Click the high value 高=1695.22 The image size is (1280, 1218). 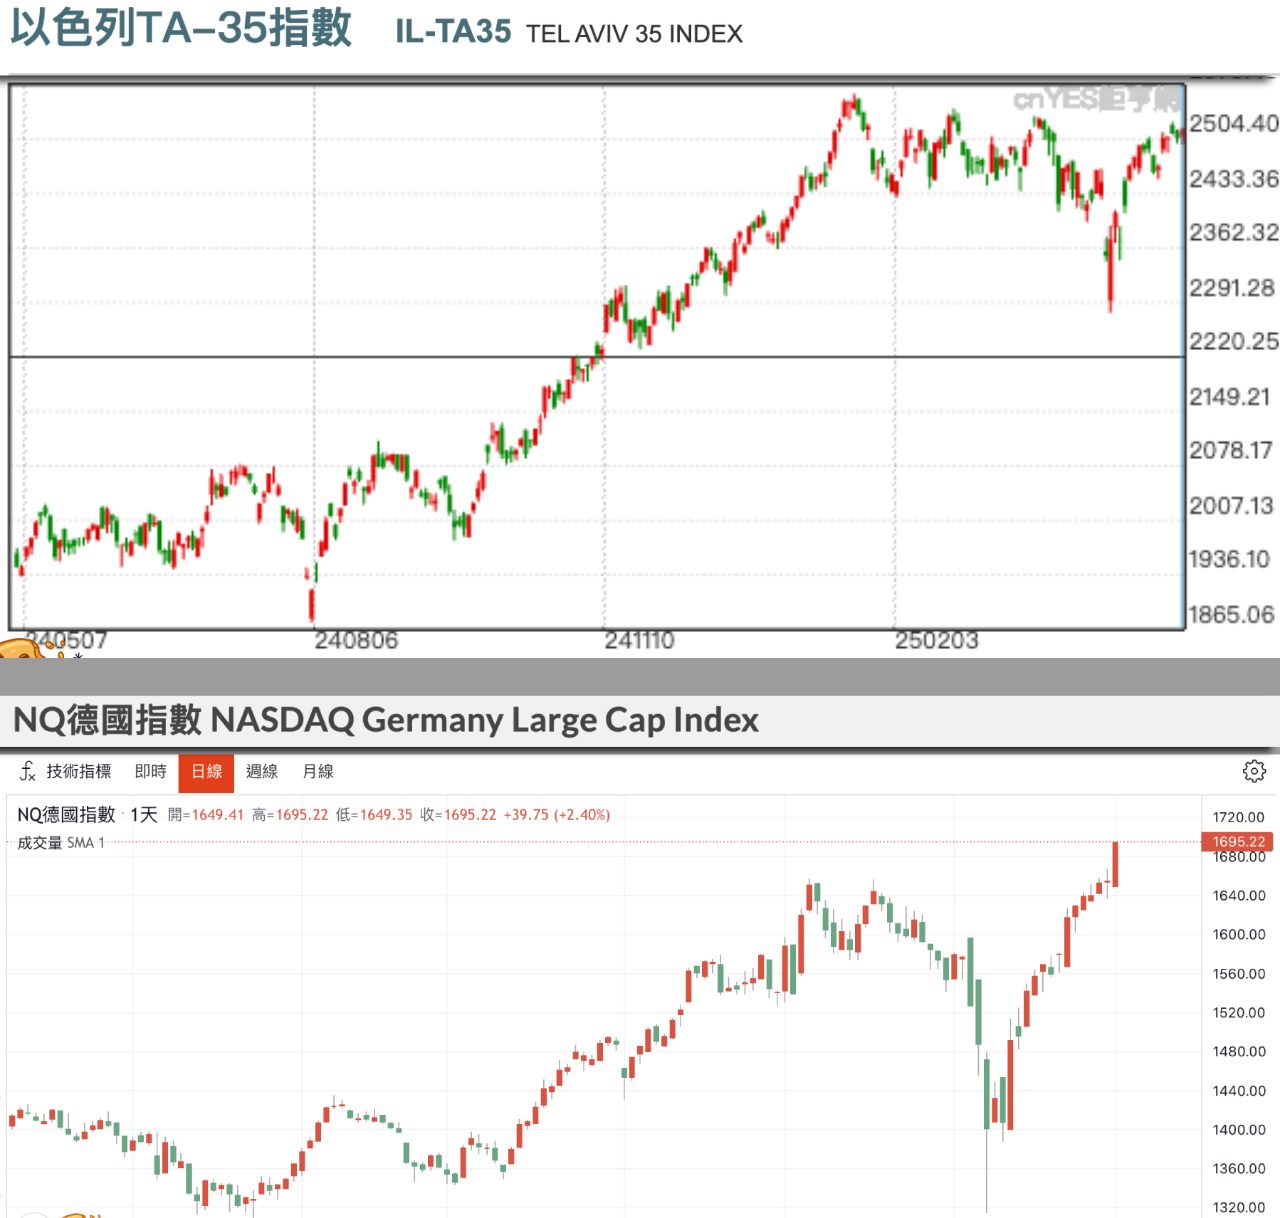click(290, 815)
